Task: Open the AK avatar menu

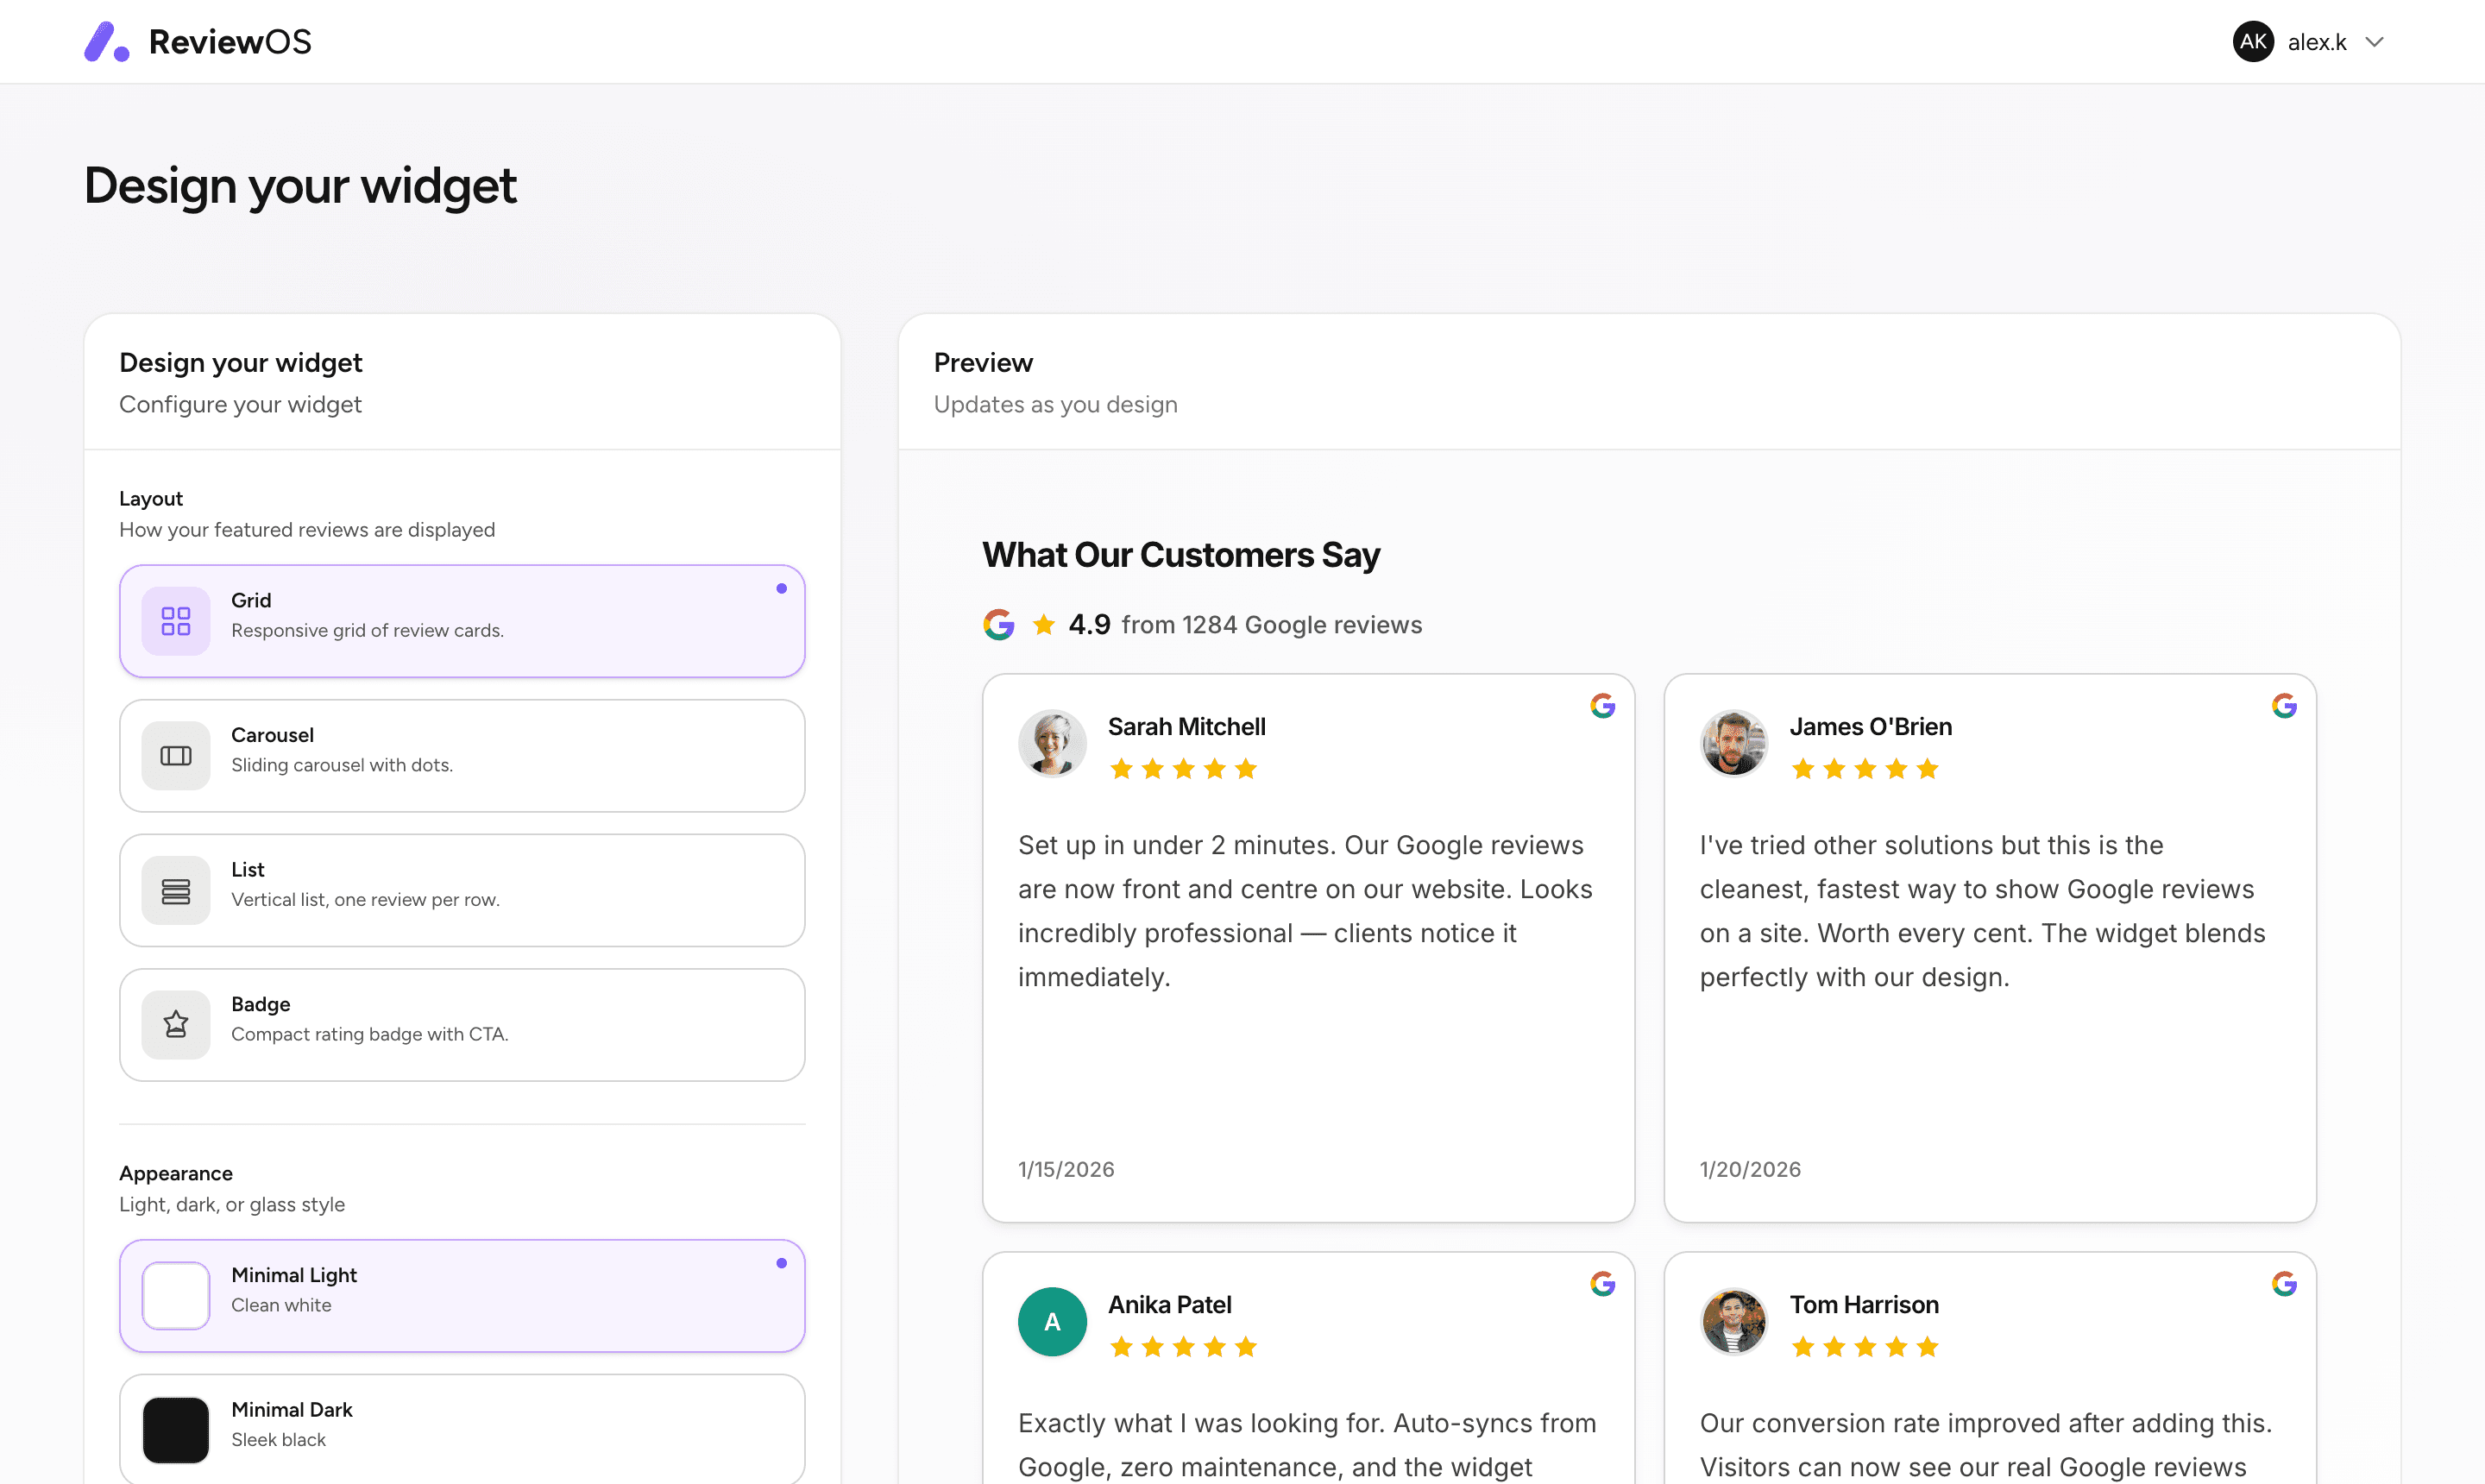Action: tap(2253, 41)
